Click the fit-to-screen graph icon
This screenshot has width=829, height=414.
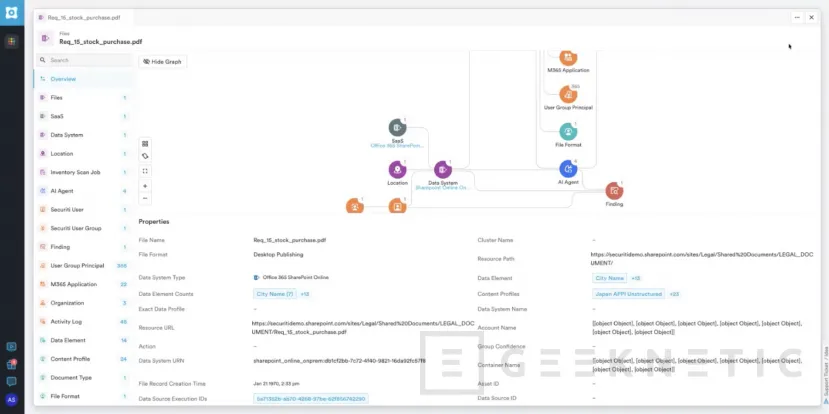coord(145,171)
